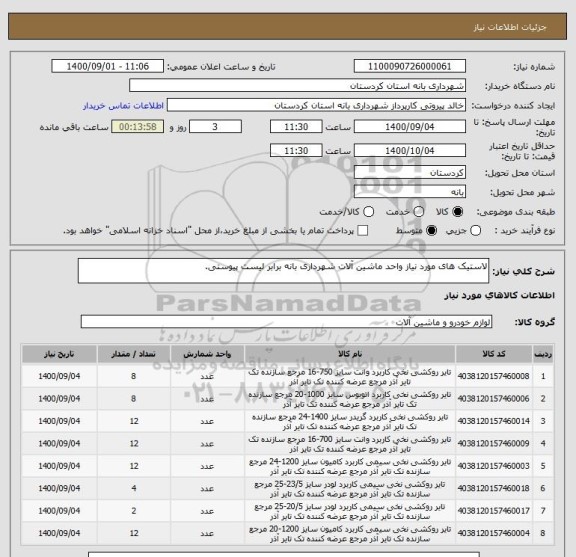Click product code 4038120157460009
The width and height of the screenshot is (576, 557).
click(x=494, y=443)
